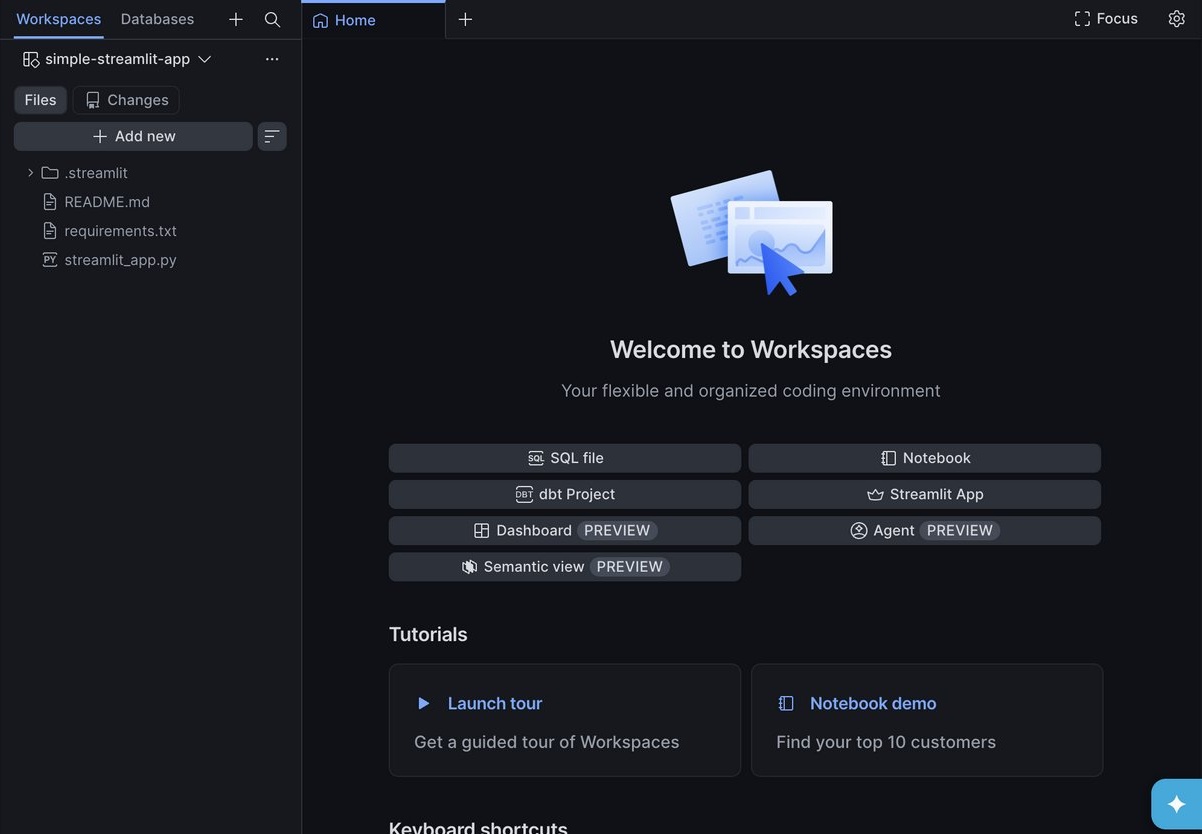1202x834 pixels.
Task: Click the Launch tour play icon
Action: click(x=423, y=704)
